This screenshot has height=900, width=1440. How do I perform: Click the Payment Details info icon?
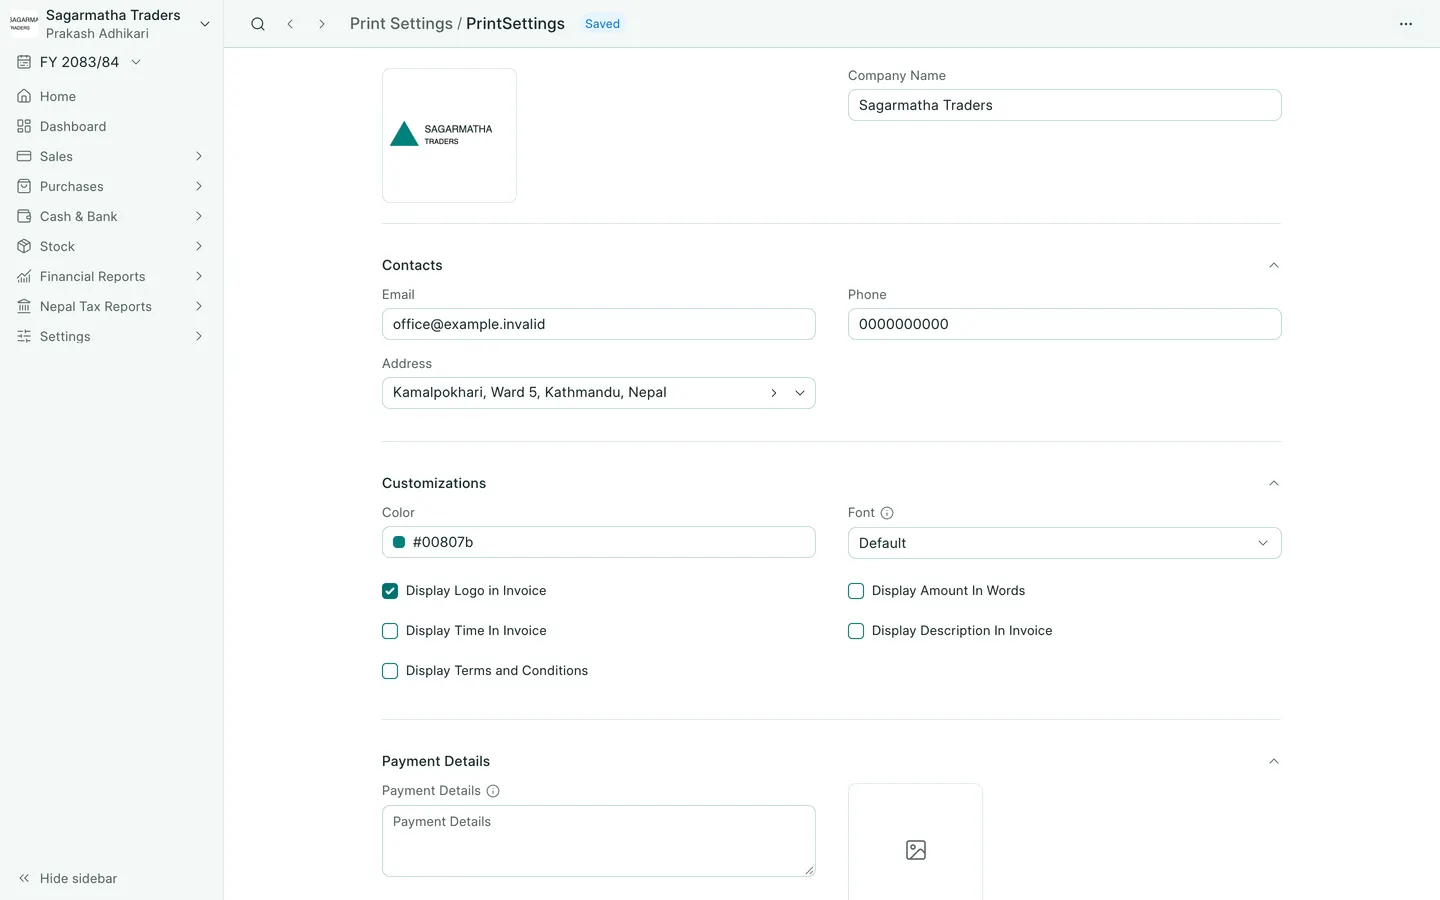click(493, 791)
